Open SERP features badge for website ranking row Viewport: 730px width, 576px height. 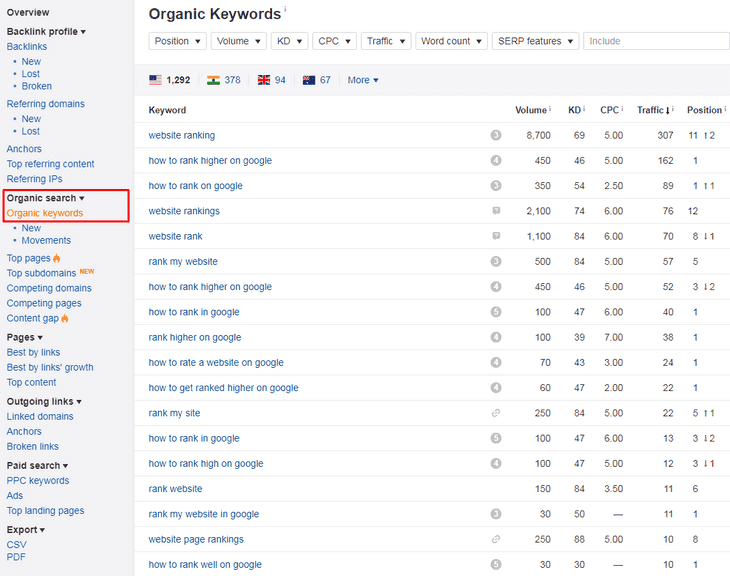pyautogui.click(x=496, y=135)
